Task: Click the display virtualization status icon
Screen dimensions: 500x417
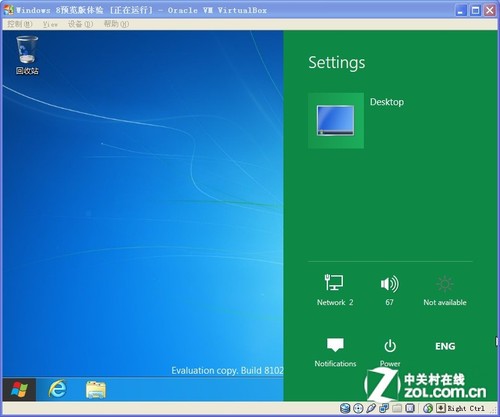Action: tap(410, 408)
